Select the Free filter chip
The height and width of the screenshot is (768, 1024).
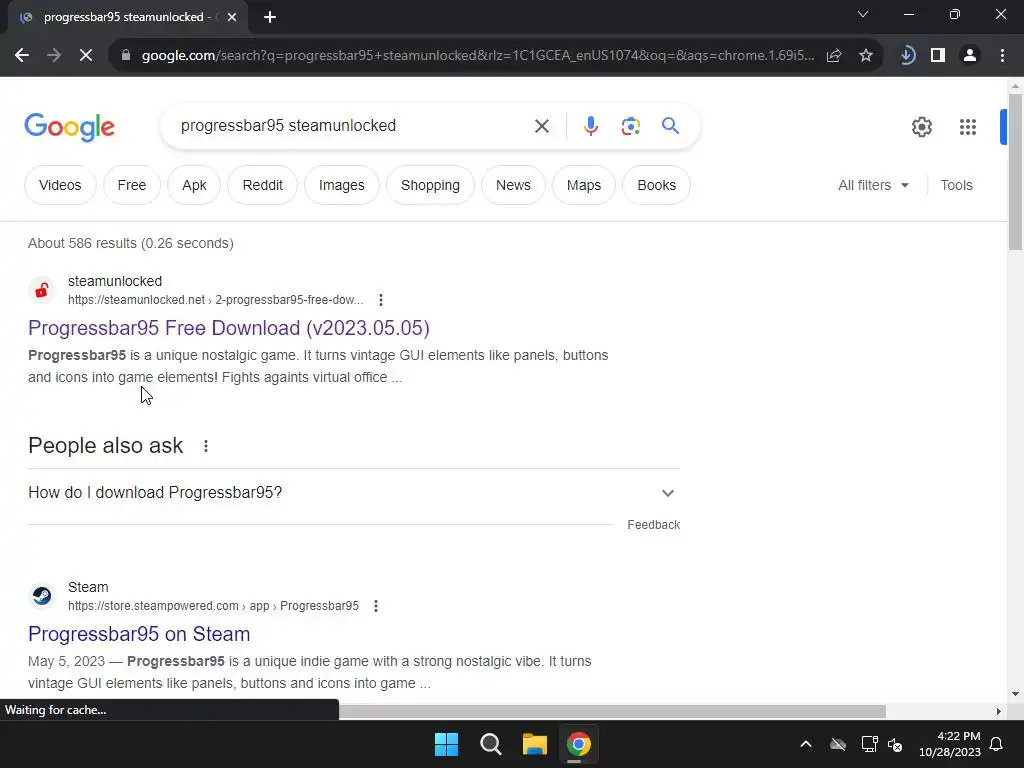pos(132,185)
